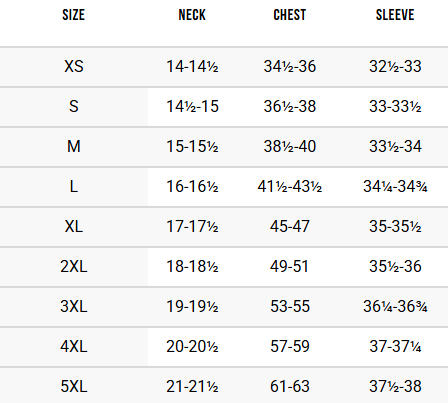Select the 2XL size row label

click(x=74, y=266)
